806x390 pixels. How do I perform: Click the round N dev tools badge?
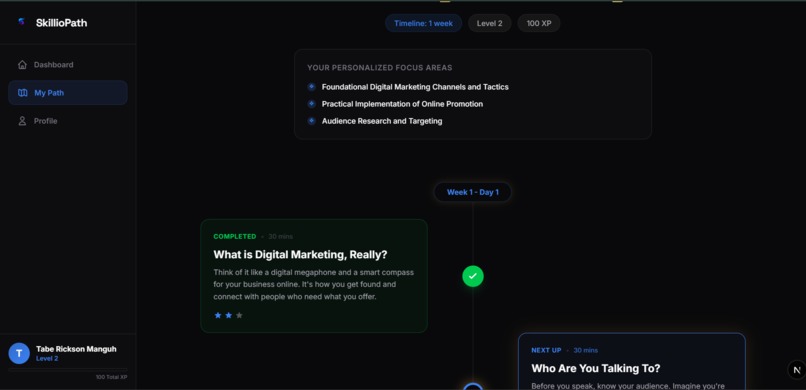click(x=797, y=370)
